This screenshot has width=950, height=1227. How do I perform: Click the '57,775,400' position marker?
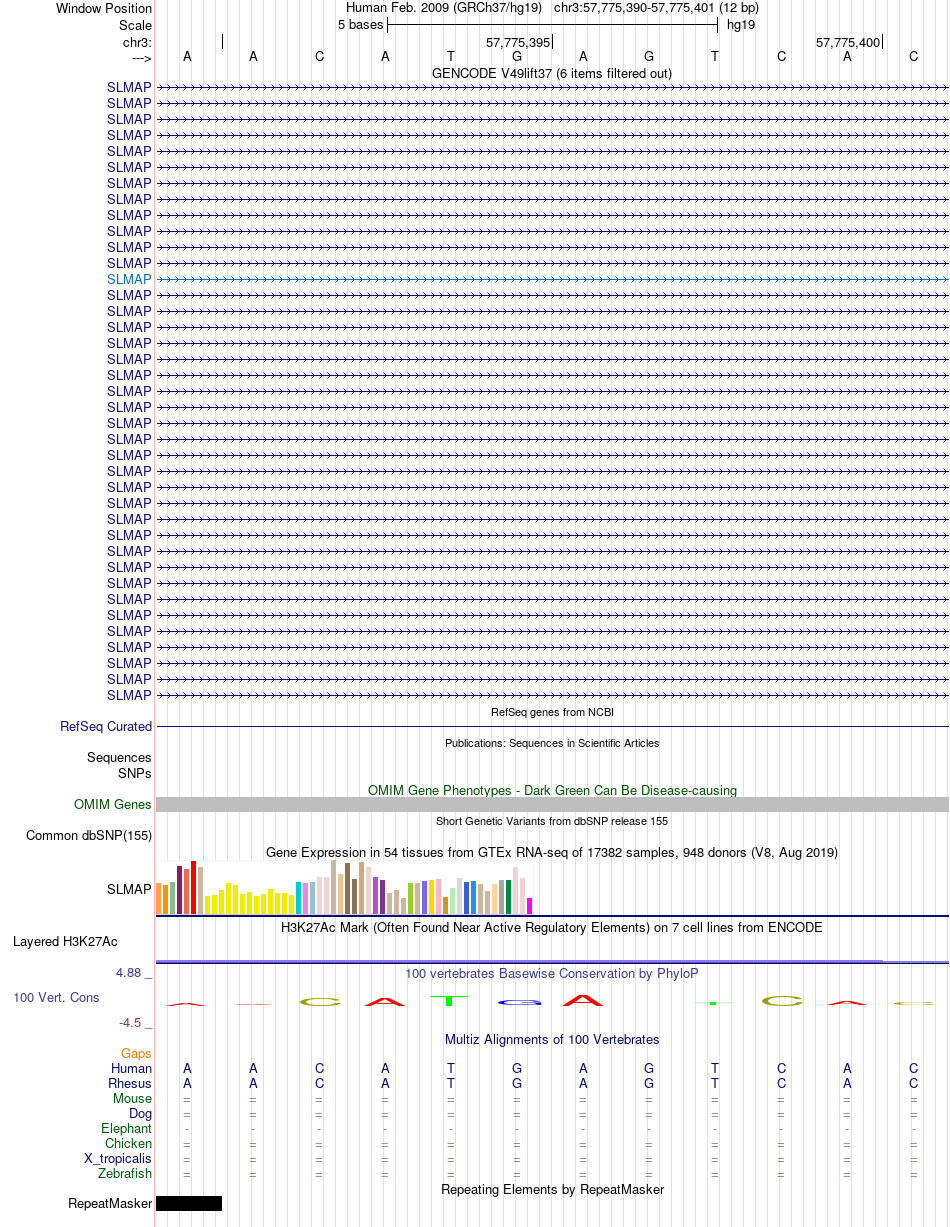tap(848, 43)
